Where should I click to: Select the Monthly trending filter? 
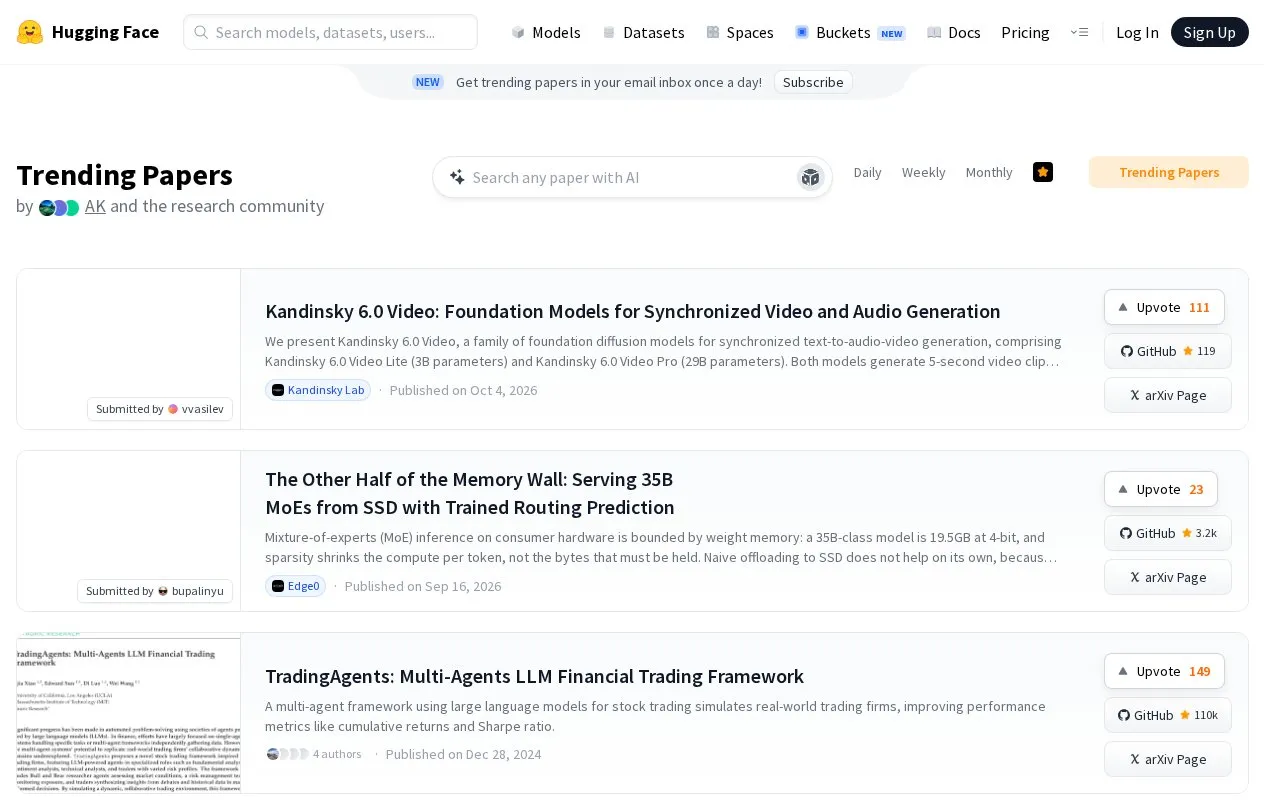click(989, 172)
